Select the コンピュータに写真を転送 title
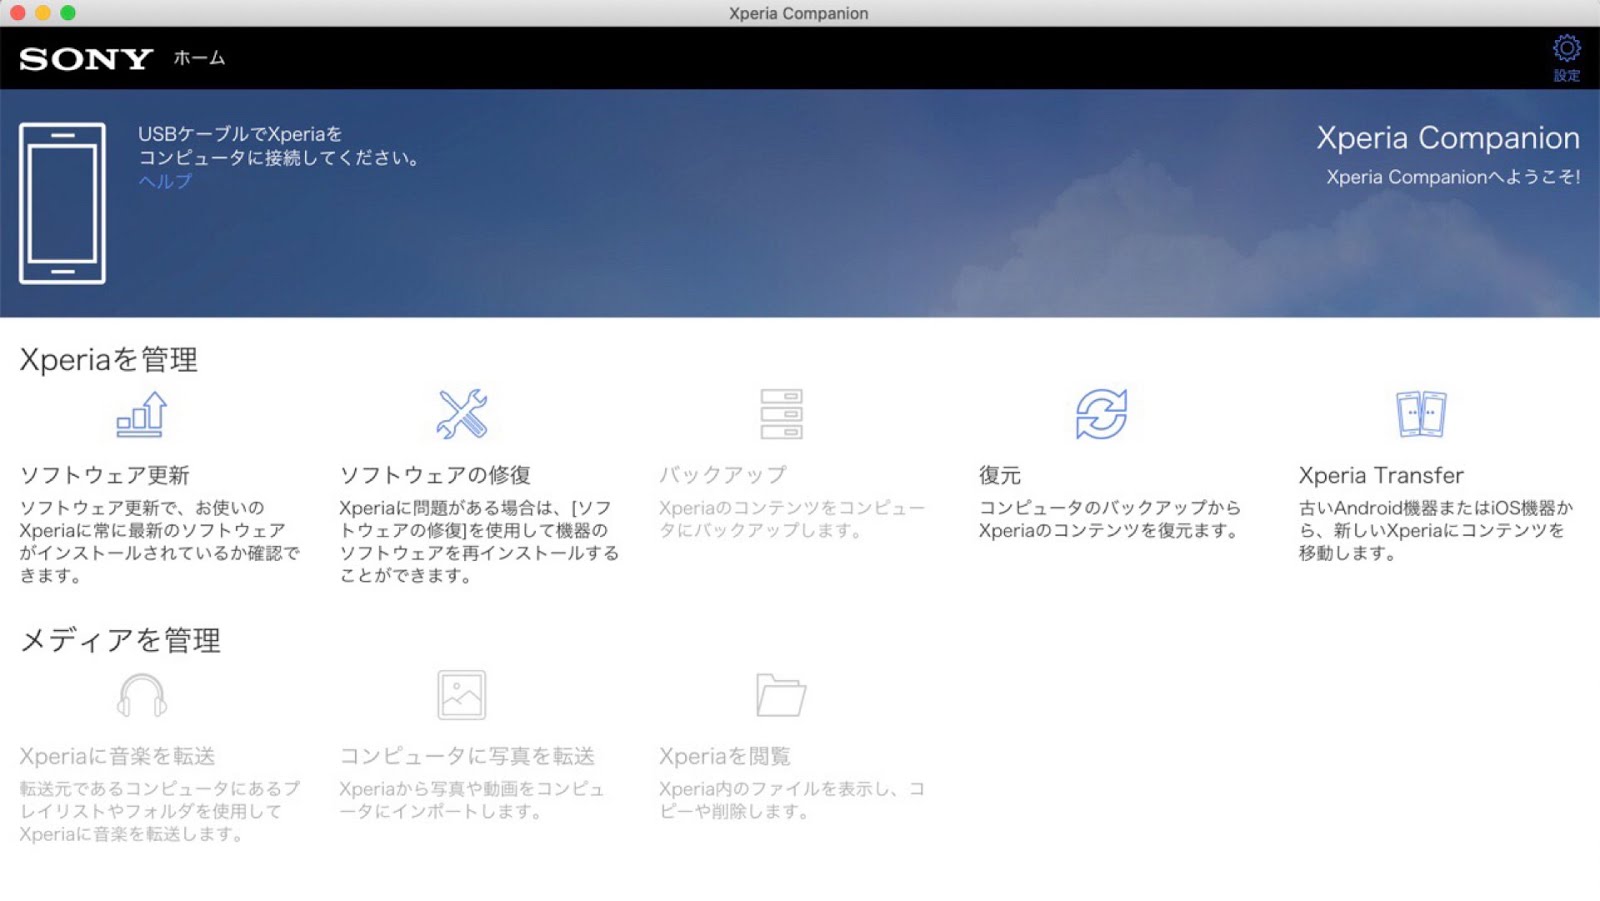This screenshot has height=901, width=1600. [467, 756]
